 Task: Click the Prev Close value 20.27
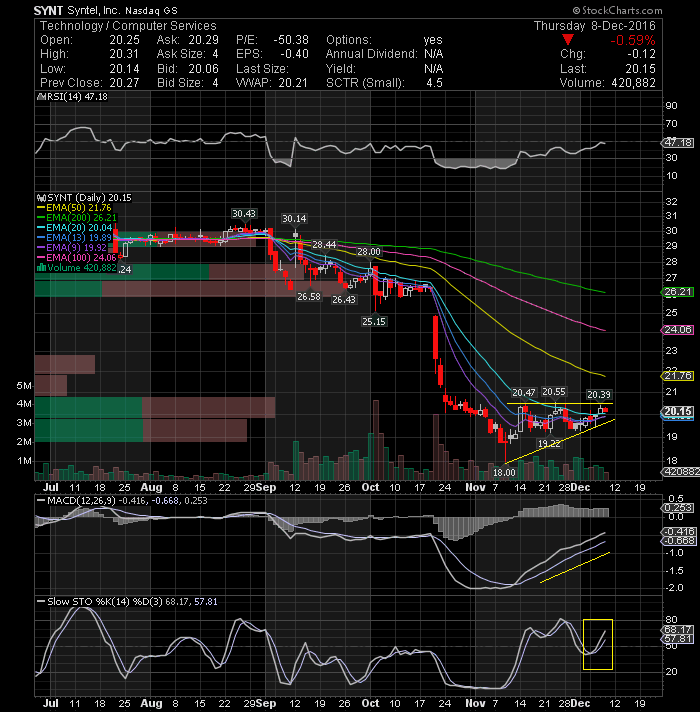click(124, 83)
